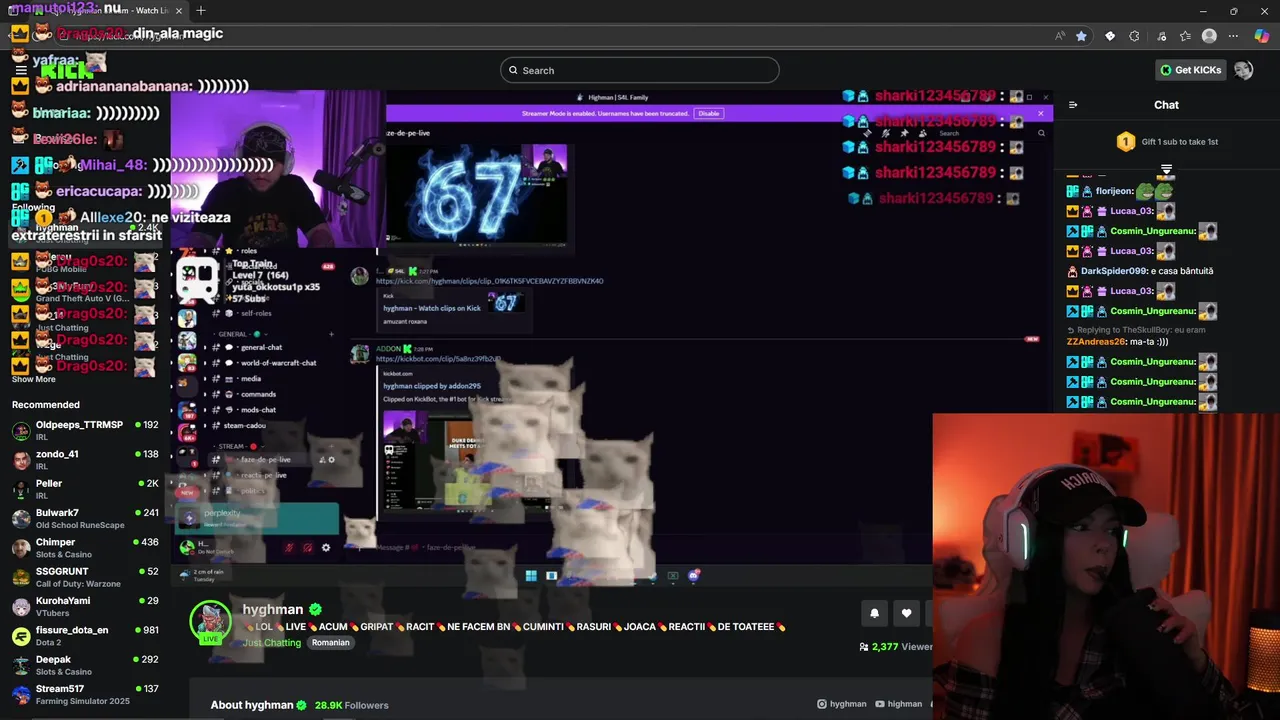Open hyghman Watch clips on Kick embed title

(x=432, y=308)
